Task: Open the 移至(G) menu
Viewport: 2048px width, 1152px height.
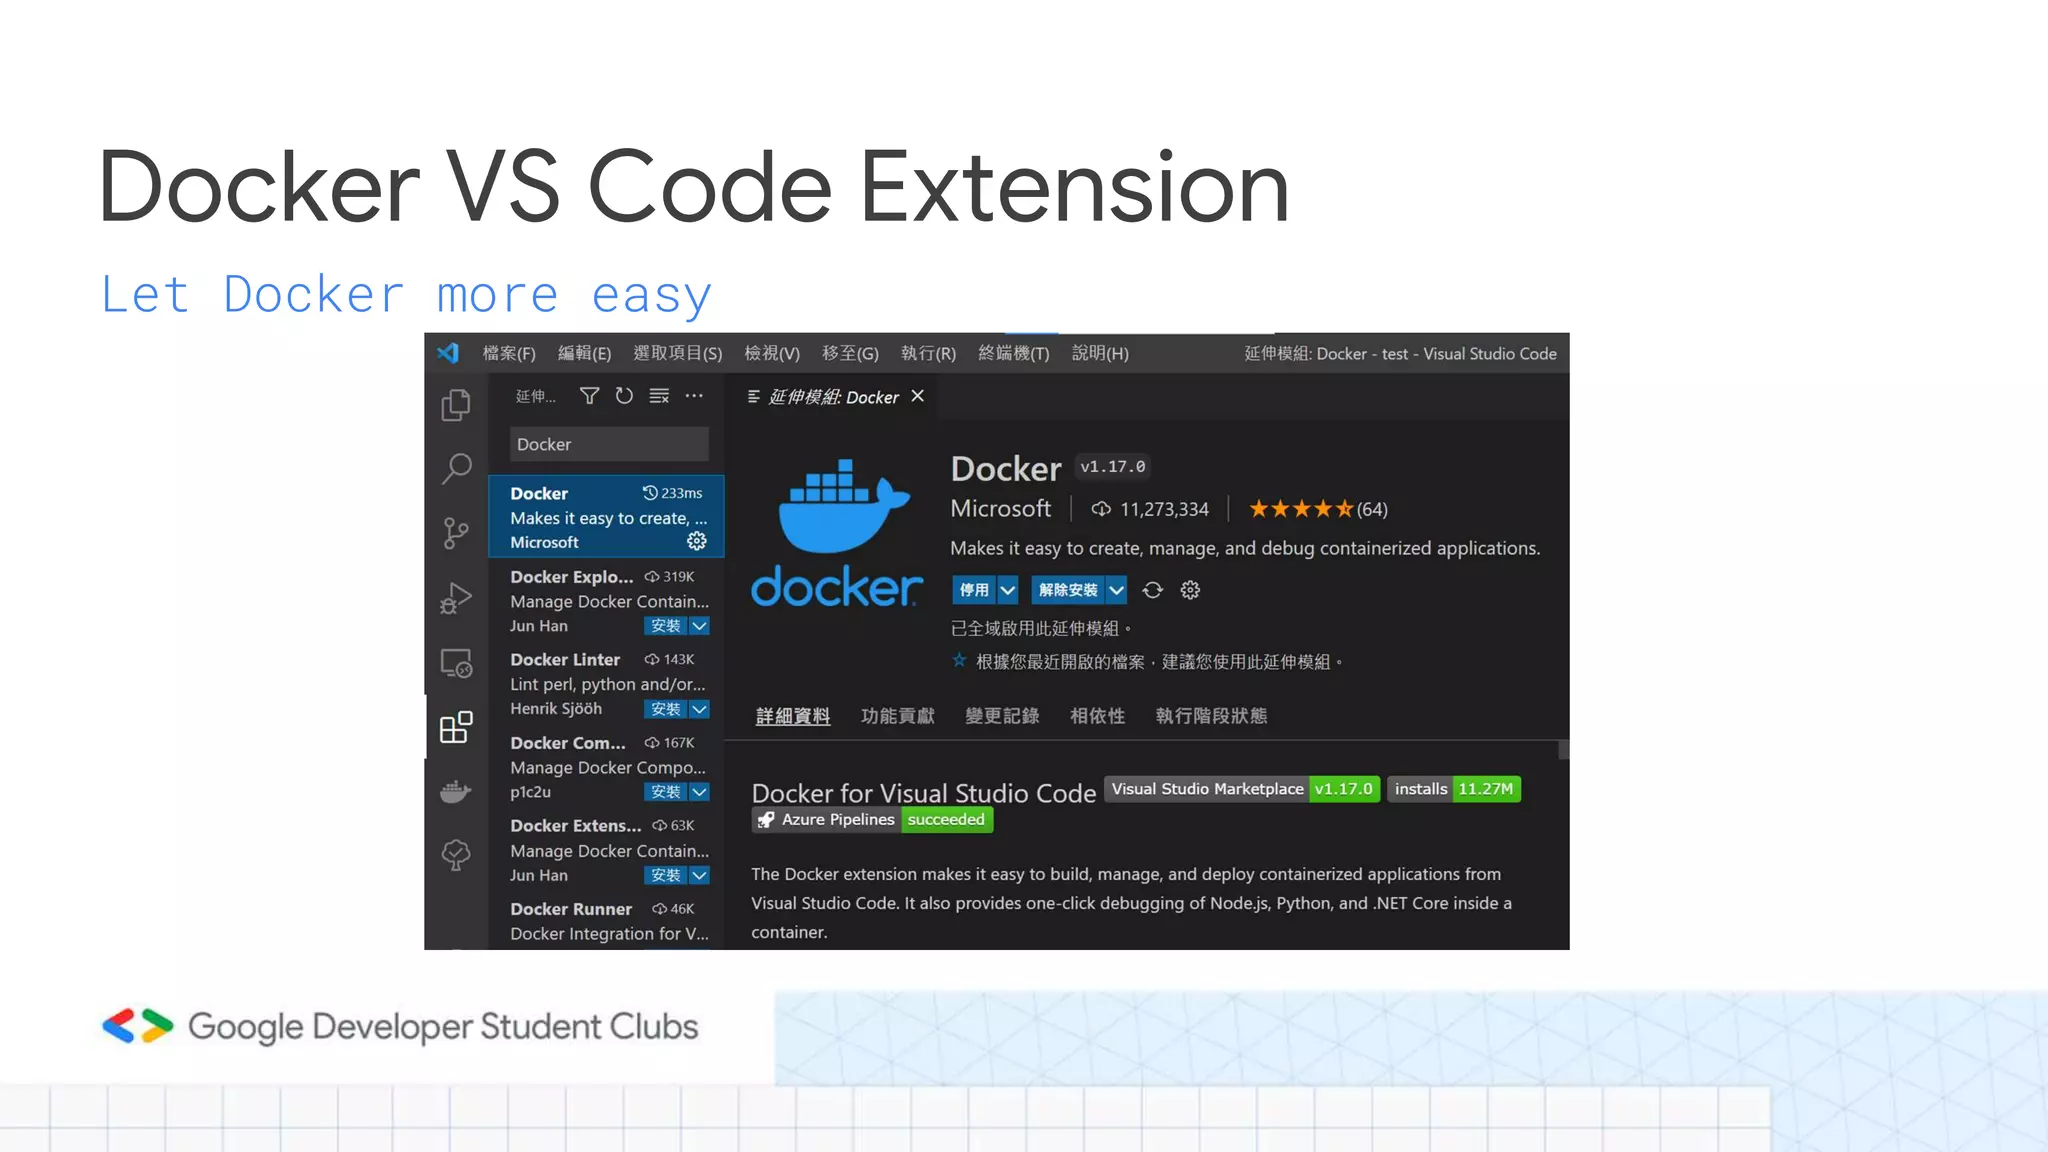Action: (x=850, y=353)
